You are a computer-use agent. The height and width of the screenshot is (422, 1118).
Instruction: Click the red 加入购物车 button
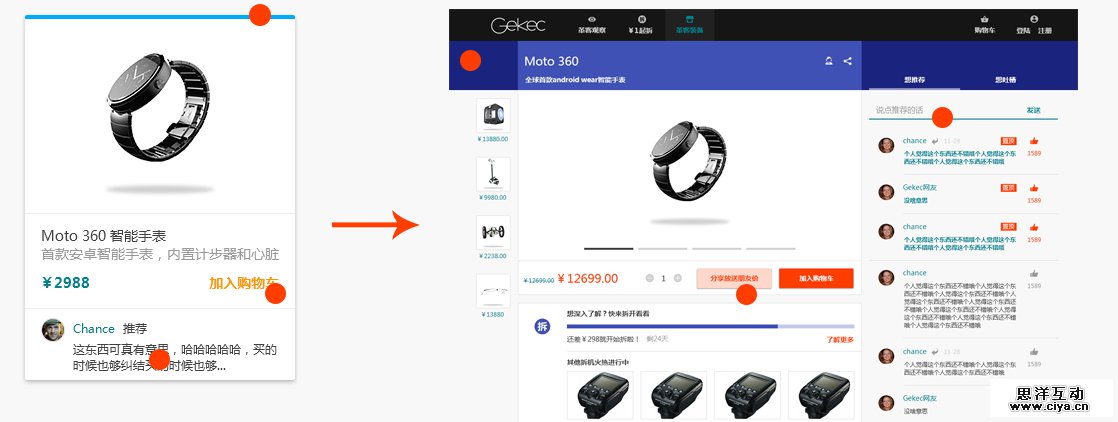coord(816,279)
